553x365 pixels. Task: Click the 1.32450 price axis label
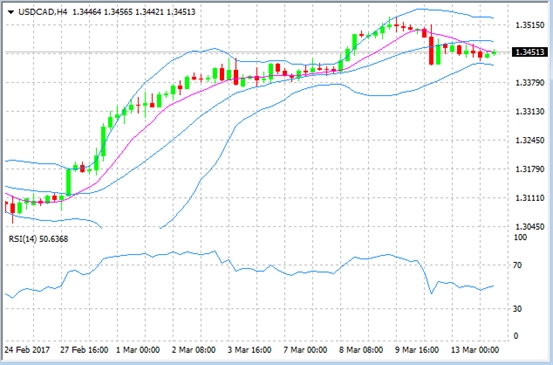coord(530,141)
